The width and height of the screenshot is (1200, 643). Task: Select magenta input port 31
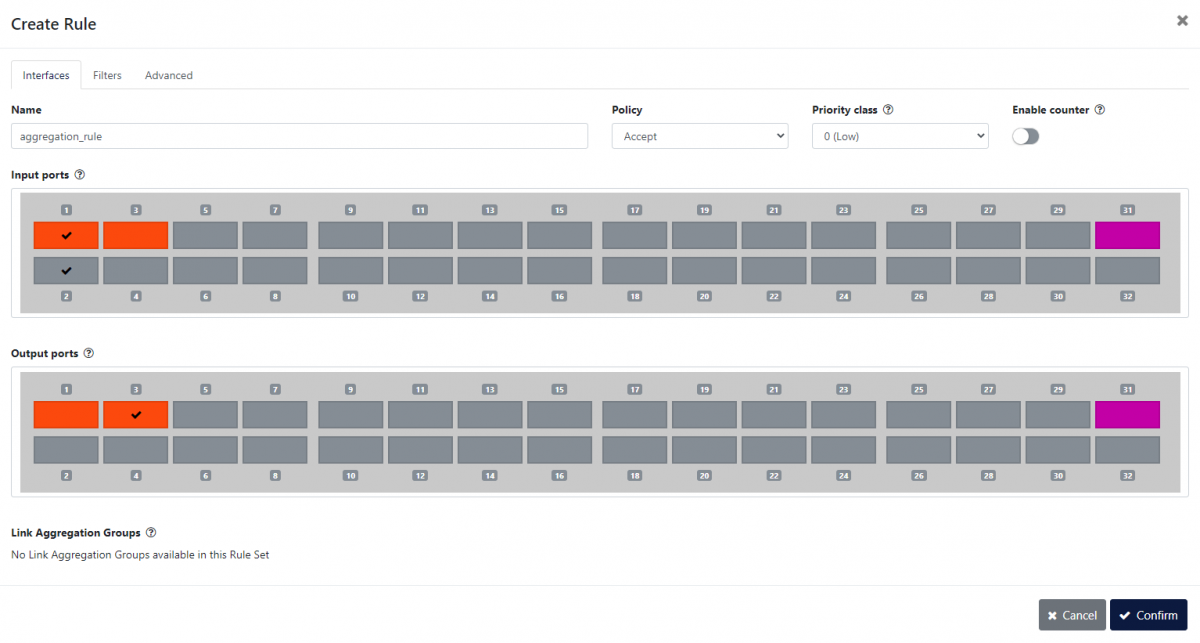[1127, 236]
